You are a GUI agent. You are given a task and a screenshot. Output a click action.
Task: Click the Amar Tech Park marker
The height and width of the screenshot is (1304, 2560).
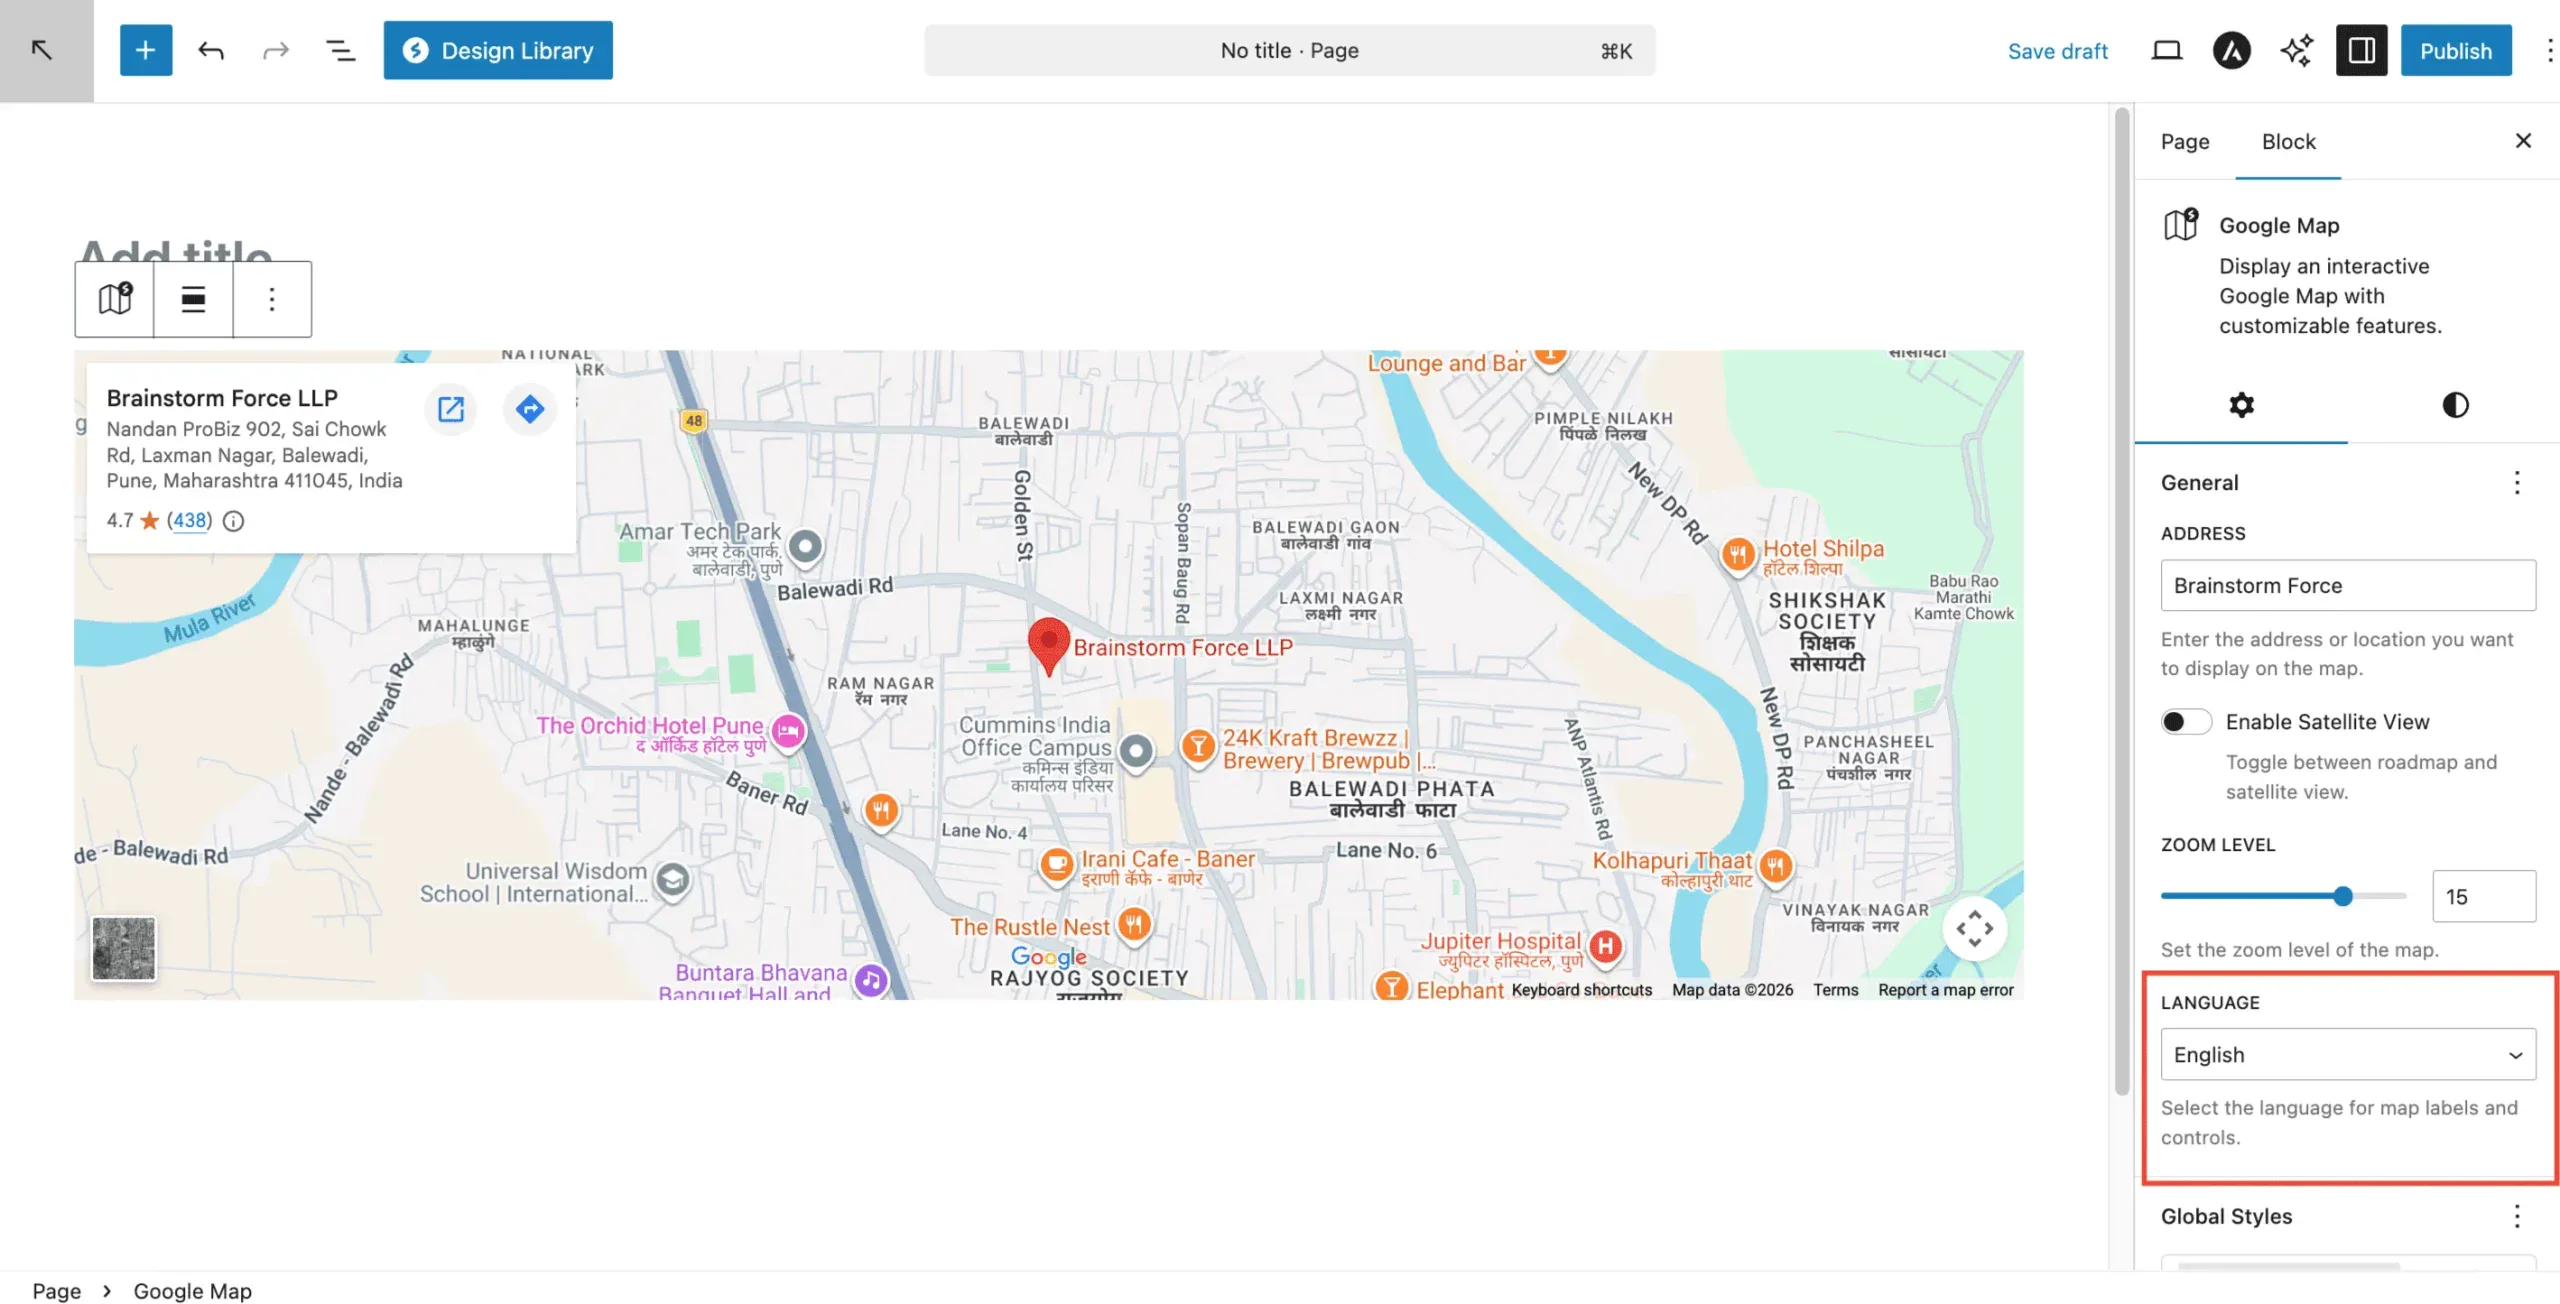point(805,546)
